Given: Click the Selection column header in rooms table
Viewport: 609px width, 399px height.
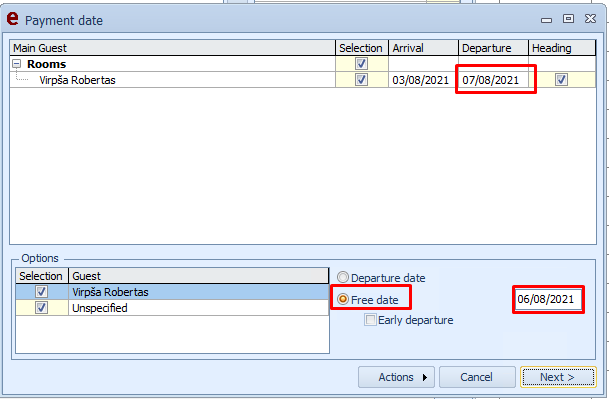Looking at the screenshot, I should (362, 48).
